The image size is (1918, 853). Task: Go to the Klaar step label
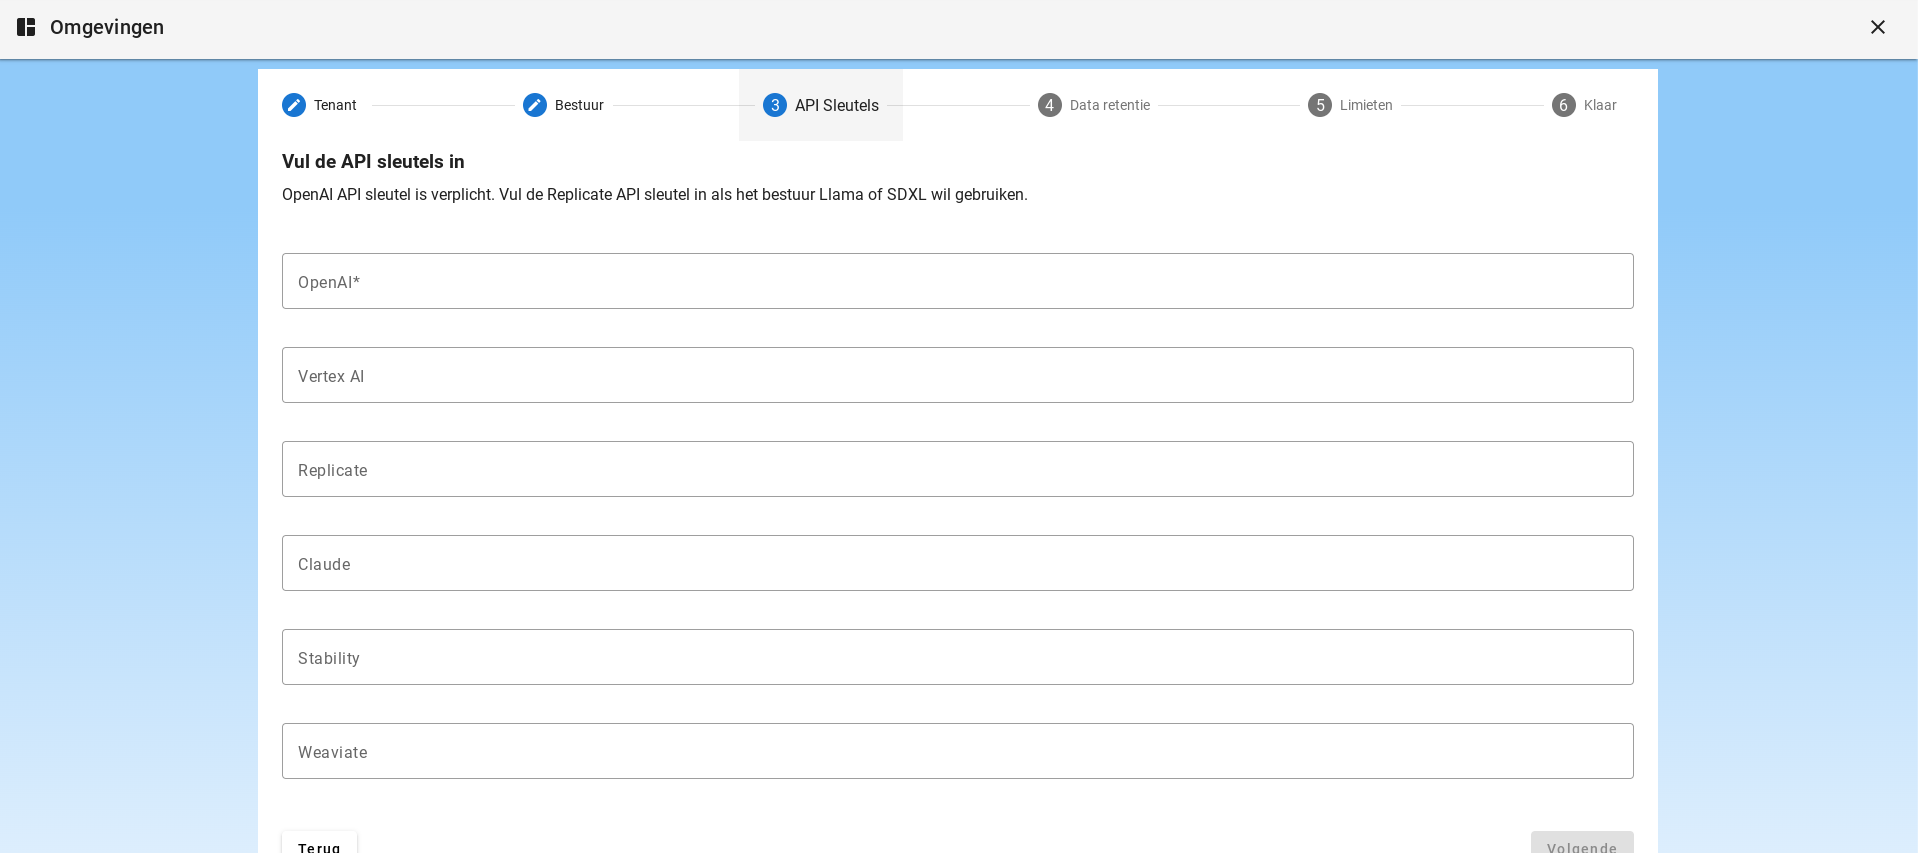pyautogui.click(x=1599, y=105)
